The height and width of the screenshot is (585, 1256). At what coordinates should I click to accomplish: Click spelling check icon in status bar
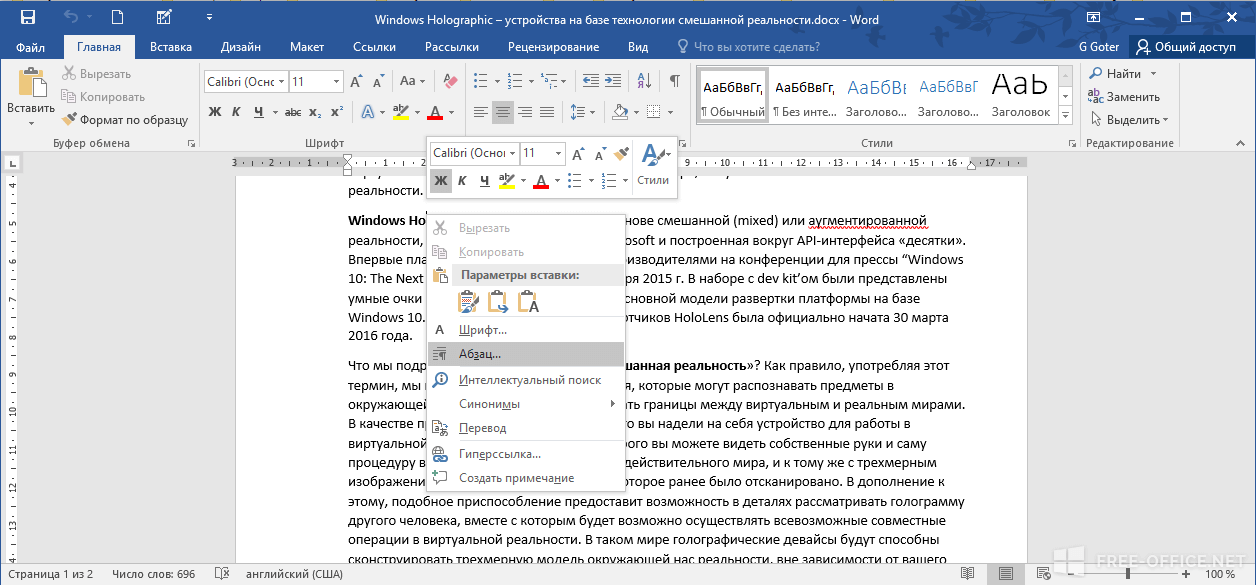pos(221,574)
